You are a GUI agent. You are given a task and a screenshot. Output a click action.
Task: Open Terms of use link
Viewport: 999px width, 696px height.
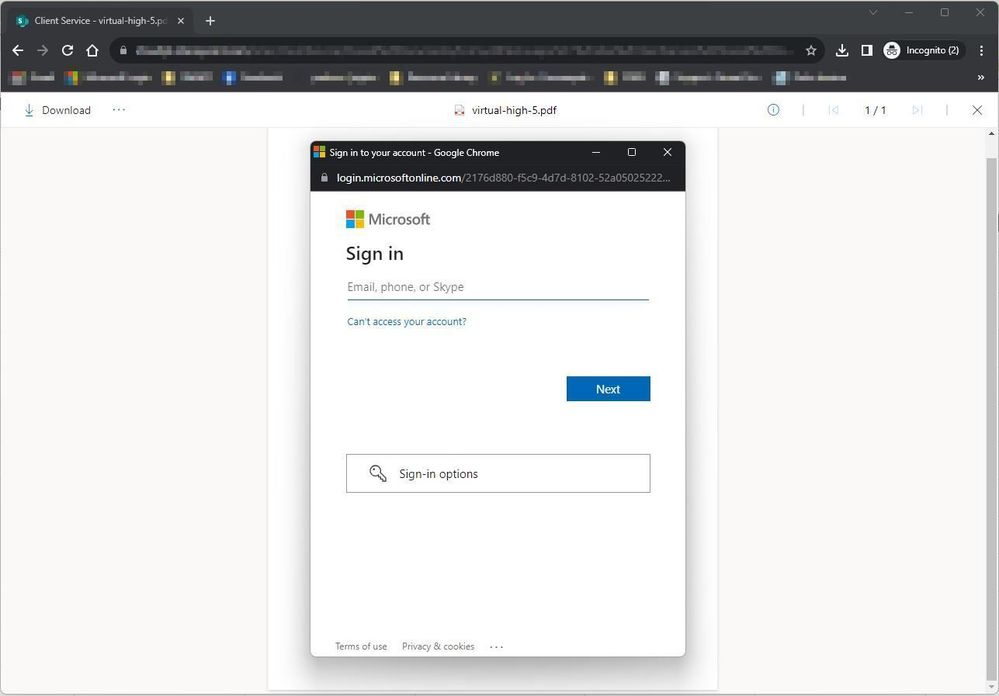pyautogui.click(x=361, y=646)
